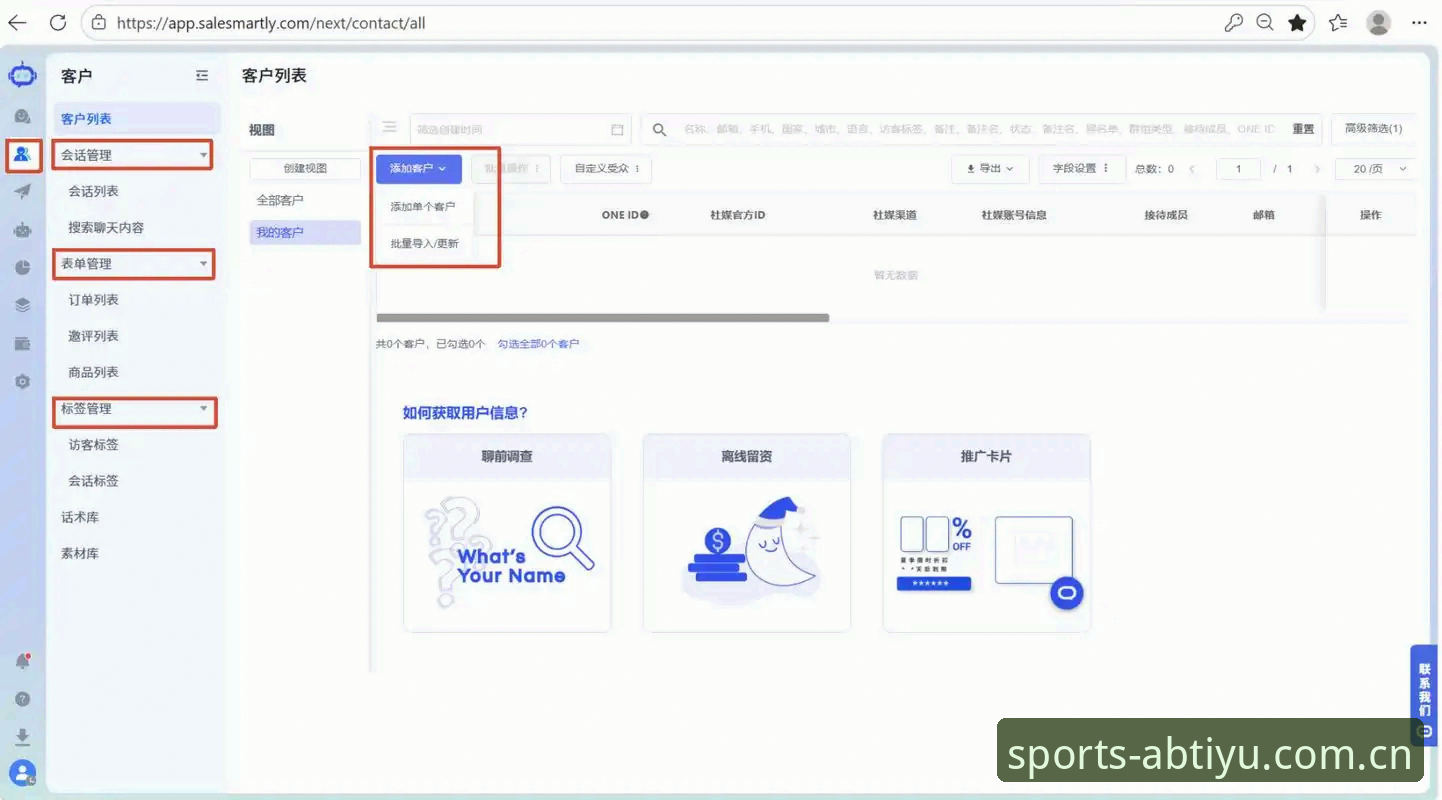Viewport: 1442px width, 800px height.
Task: Open the browser profile avatar
Action: pos(1379,22)
